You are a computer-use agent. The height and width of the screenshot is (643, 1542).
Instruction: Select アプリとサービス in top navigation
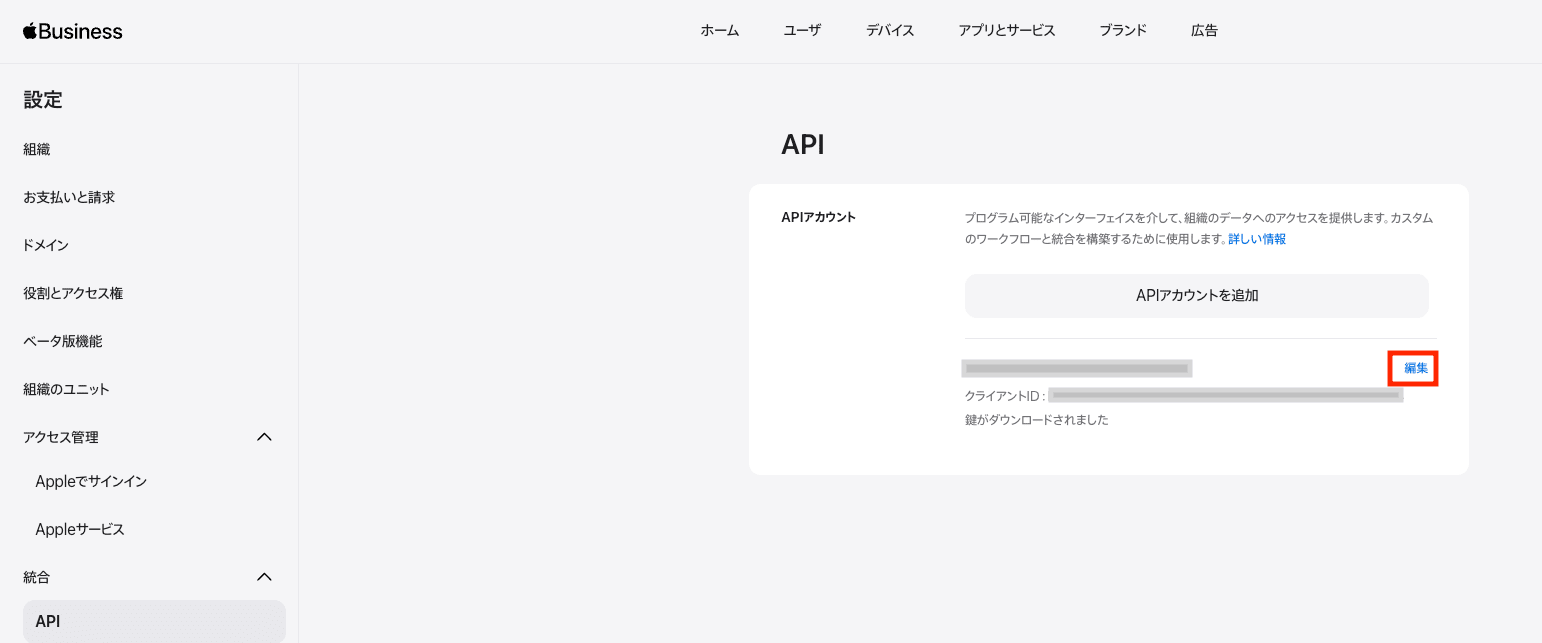point(1007,31)
